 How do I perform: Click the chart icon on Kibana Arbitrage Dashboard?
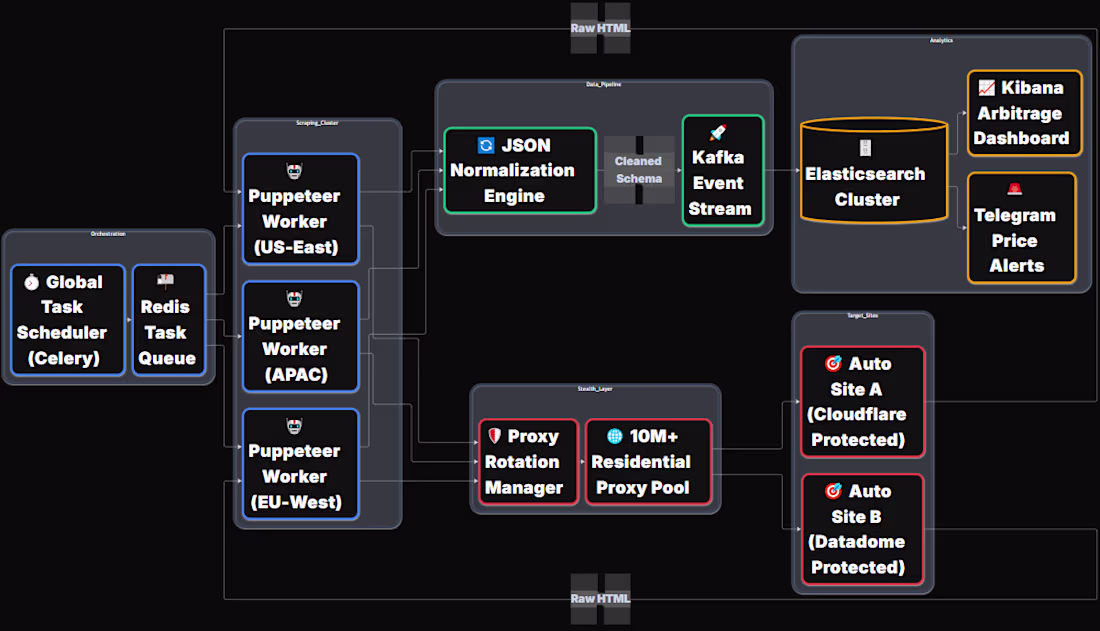(987, 88)
